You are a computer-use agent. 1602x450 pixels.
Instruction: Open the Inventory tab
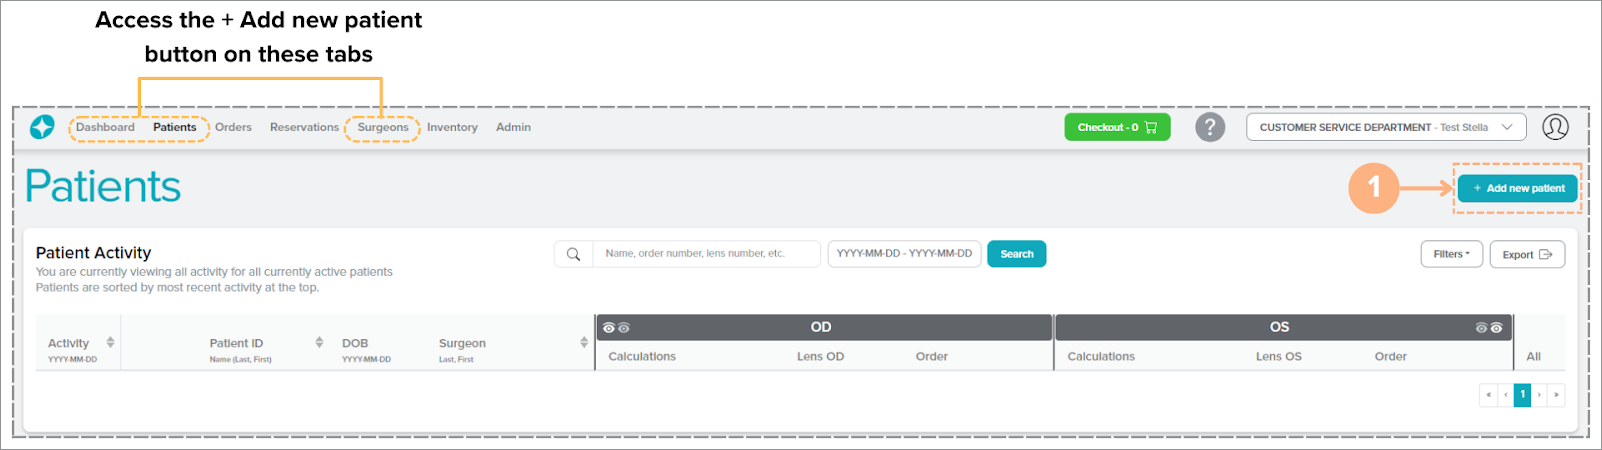(x=452, y=128)
